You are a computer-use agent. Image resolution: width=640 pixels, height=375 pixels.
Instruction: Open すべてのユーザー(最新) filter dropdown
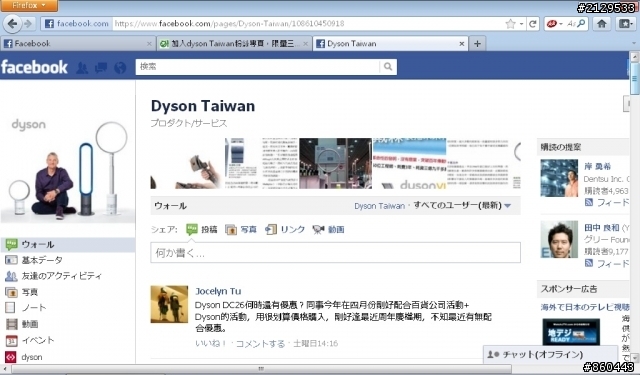coord(462,206)
